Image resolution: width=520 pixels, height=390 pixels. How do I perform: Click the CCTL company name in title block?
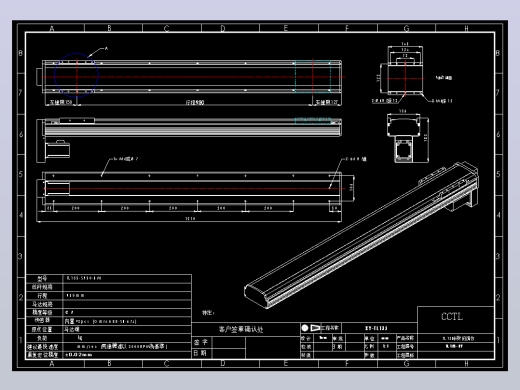click(x=452, y=316)
